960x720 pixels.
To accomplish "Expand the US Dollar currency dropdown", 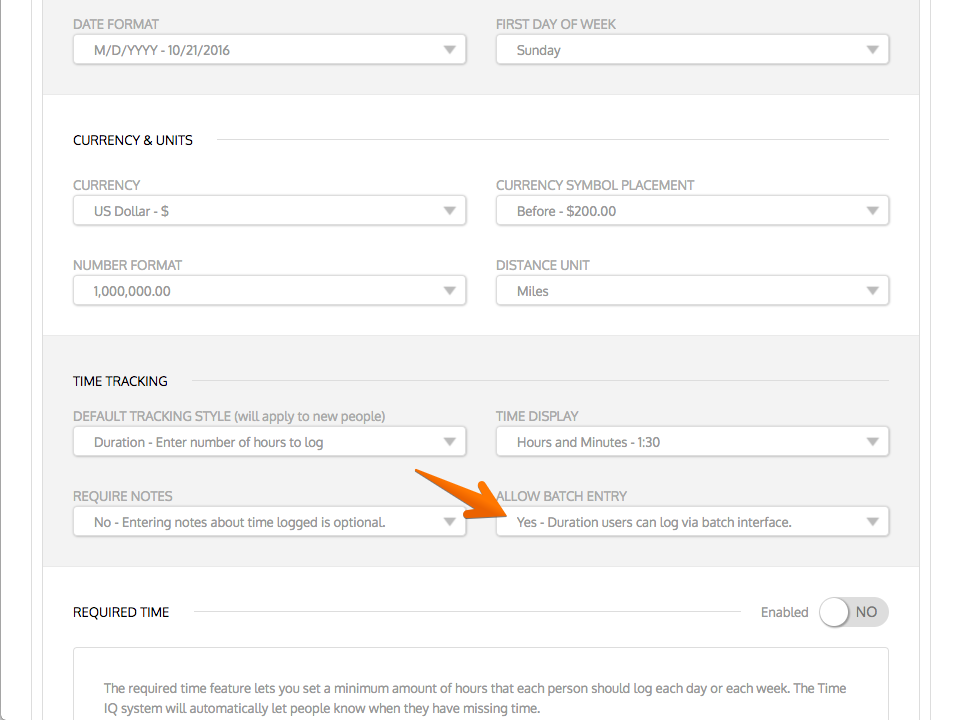I will (269, 211).
